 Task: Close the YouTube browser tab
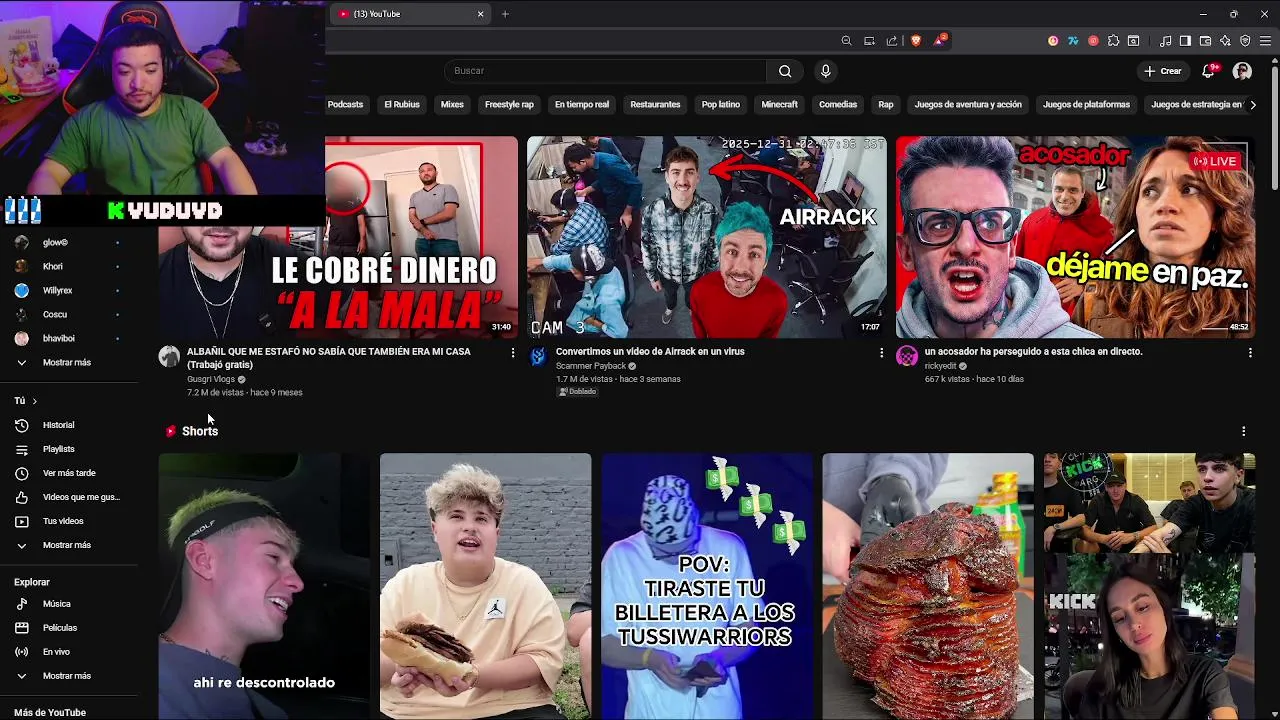(x=480, y=14)
